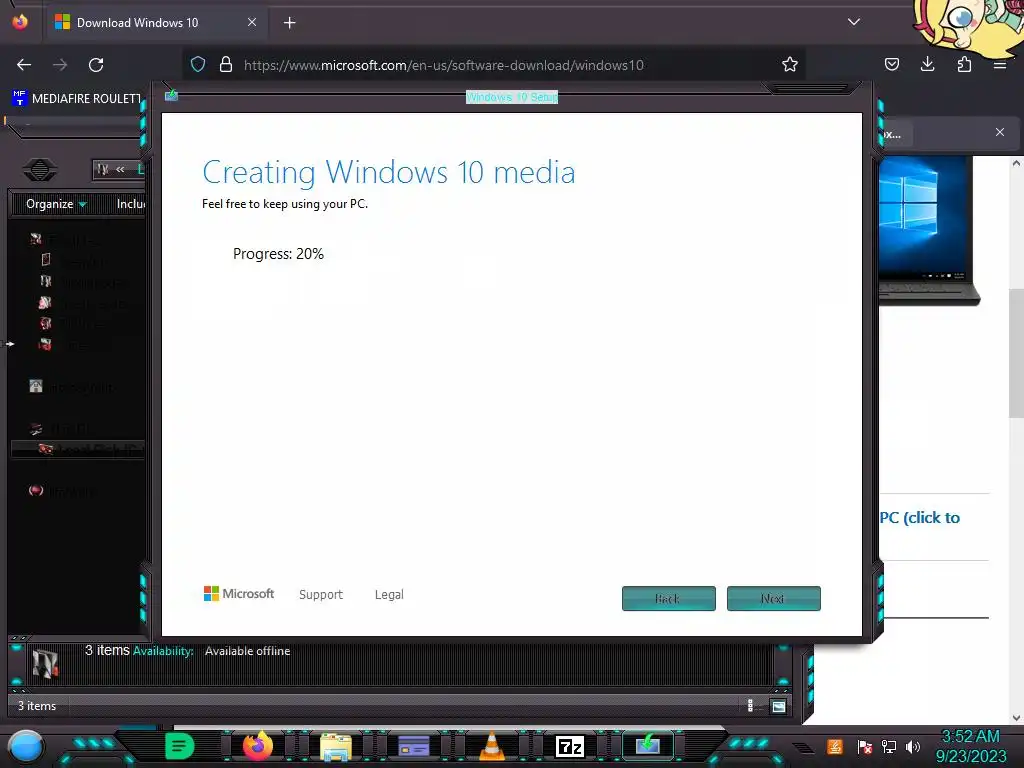The height and width of the screenshot is (768, 1024).
Task: Click the scroll up arrow of webpage
Action: pos(1016,163)
